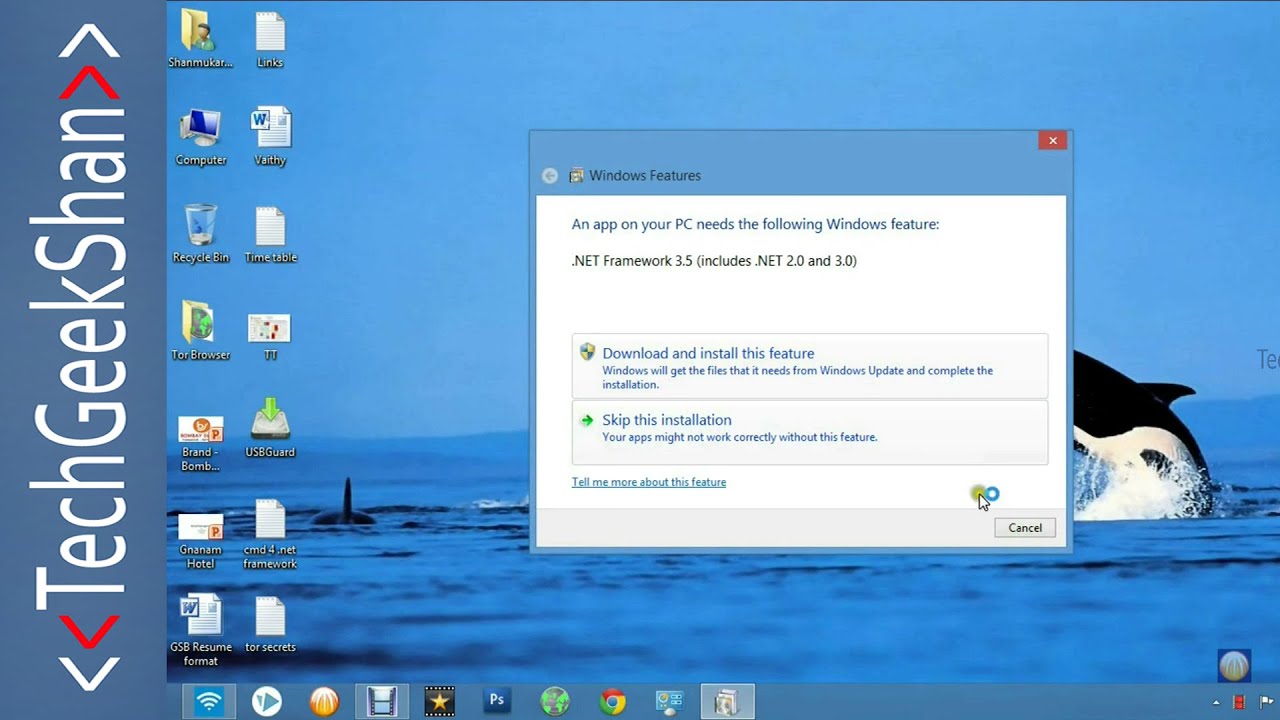
Task: Select the Time table file icon
Action: pyautogui.click(x=270, y=234)
